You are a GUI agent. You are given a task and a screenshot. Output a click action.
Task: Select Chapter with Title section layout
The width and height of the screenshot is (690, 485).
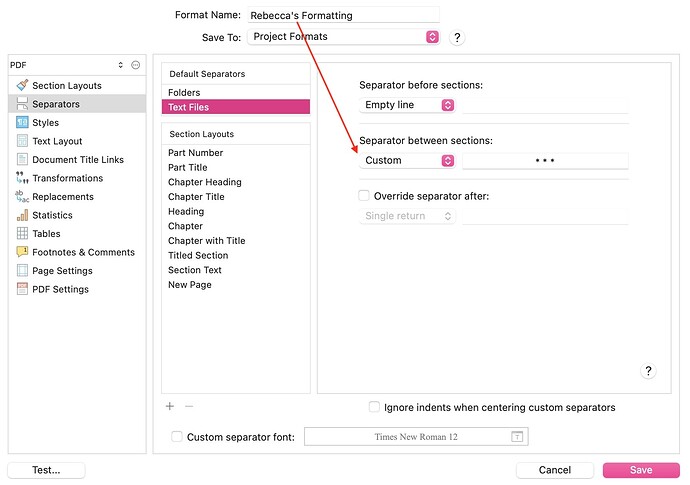(x=236, y=240)
